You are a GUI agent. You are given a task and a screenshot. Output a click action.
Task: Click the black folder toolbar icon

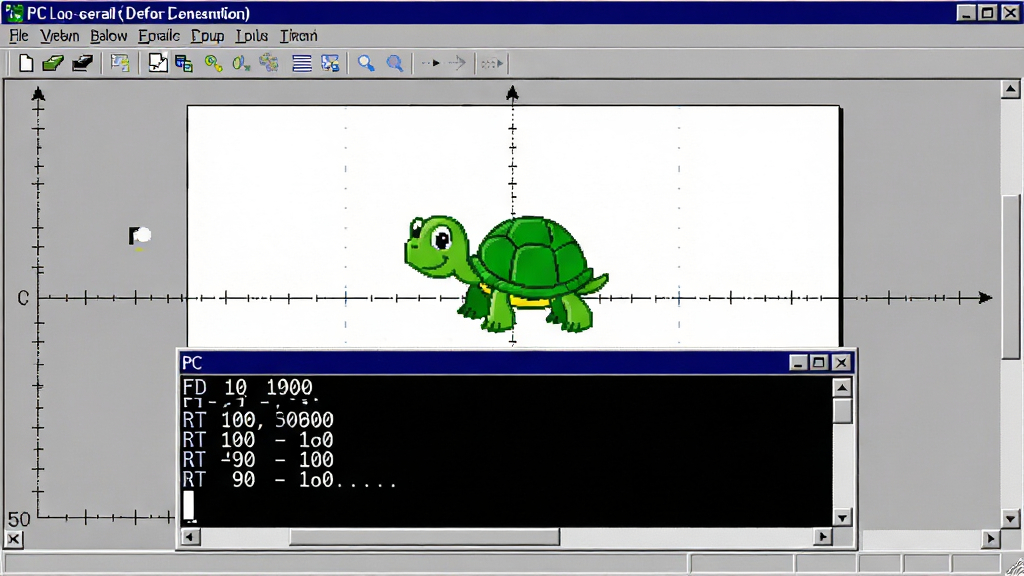point(82,63)
